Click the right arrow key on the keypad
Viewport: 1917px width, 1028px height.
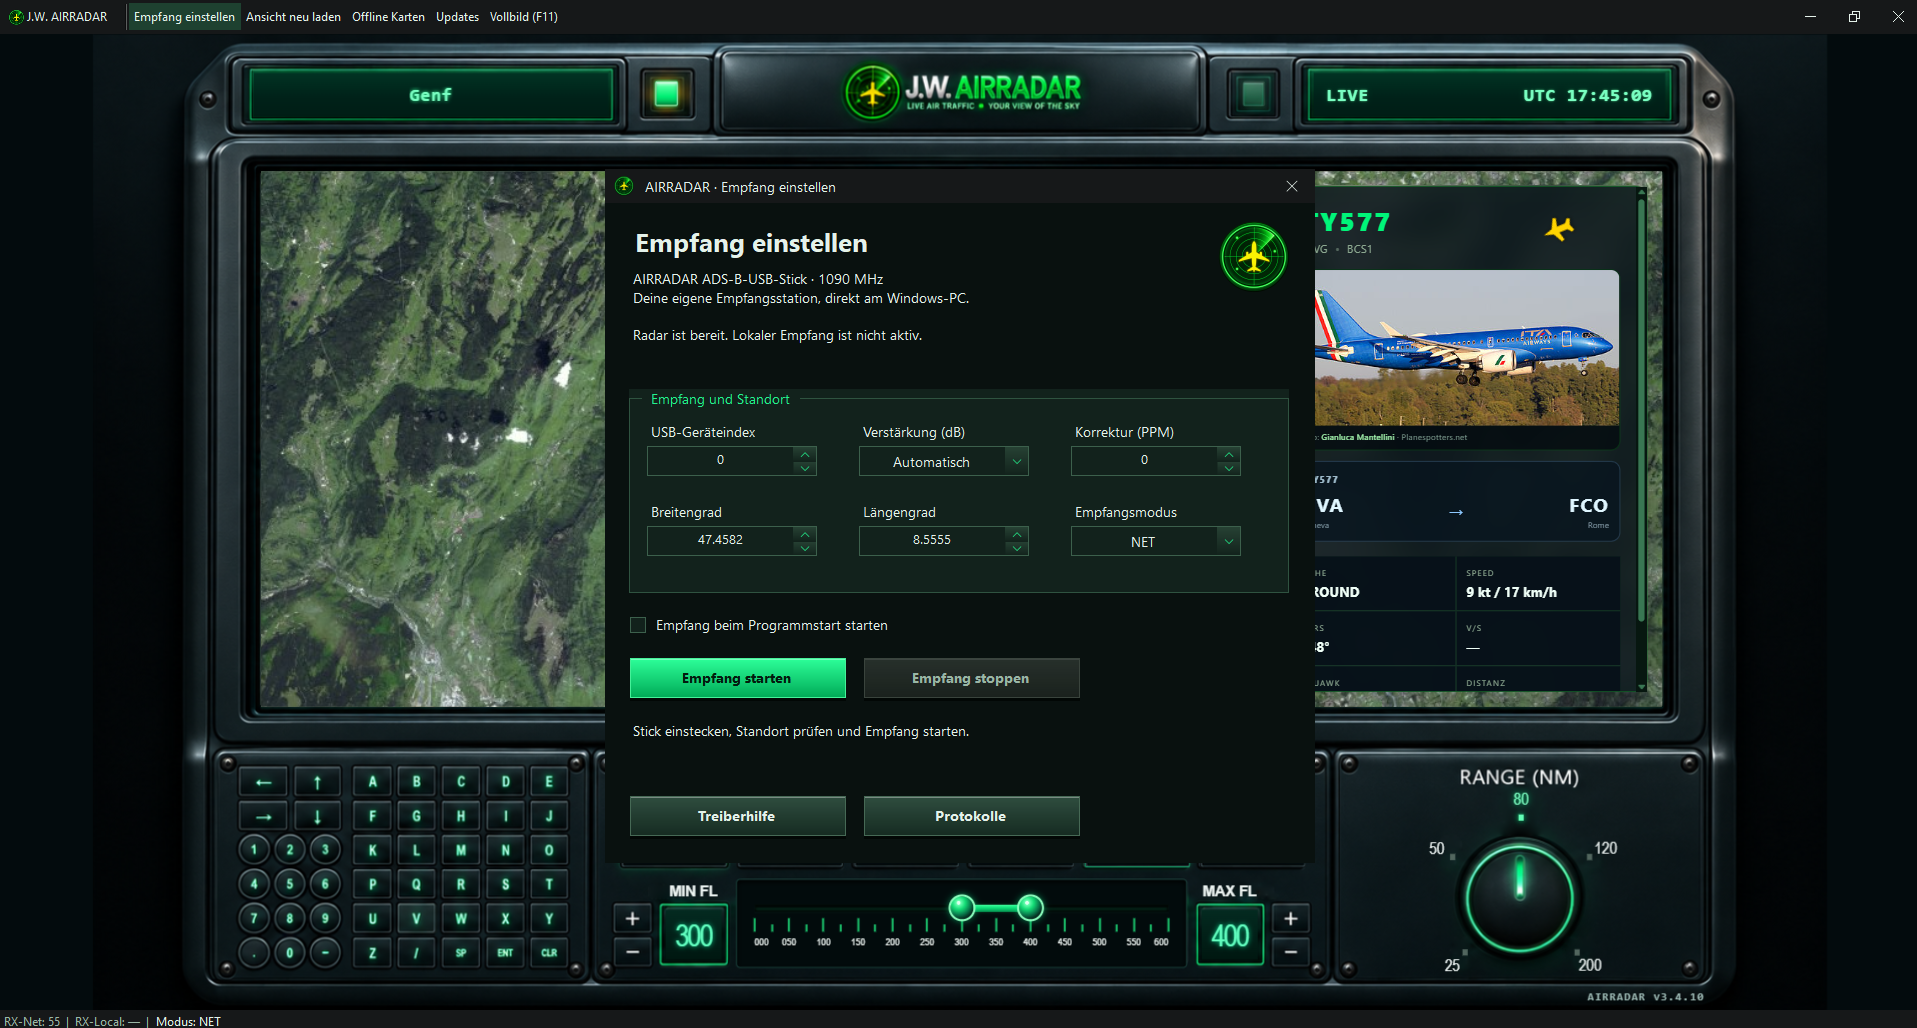click(x=263, y=816)
